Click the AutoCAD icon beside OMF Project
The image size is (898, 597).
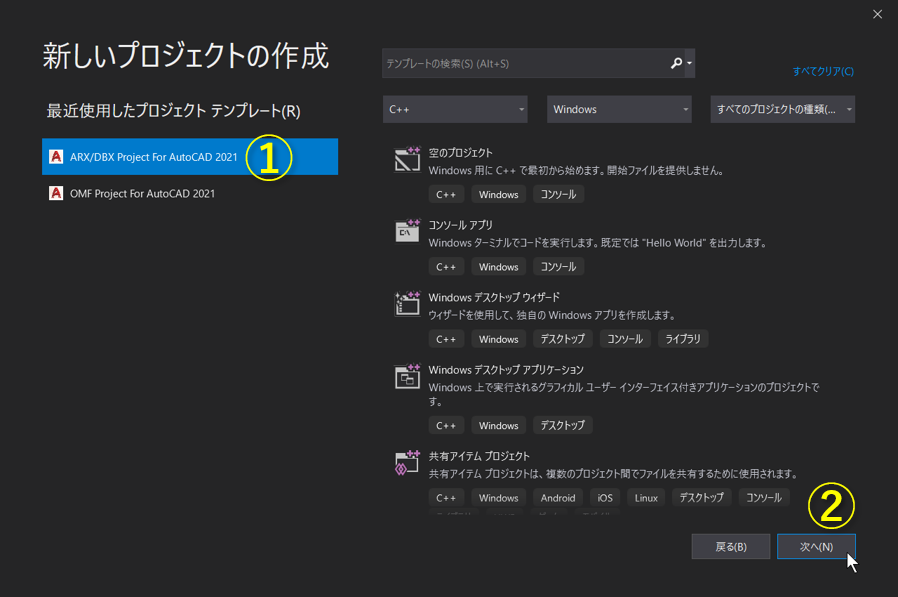(56, 193)
